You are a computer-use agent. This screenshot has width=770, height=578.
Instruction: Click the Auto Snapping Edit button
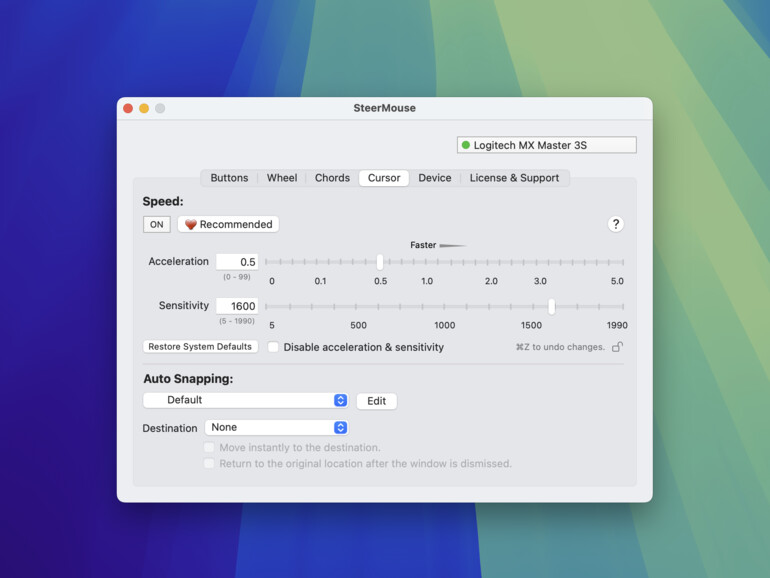[x=377, y=401]
